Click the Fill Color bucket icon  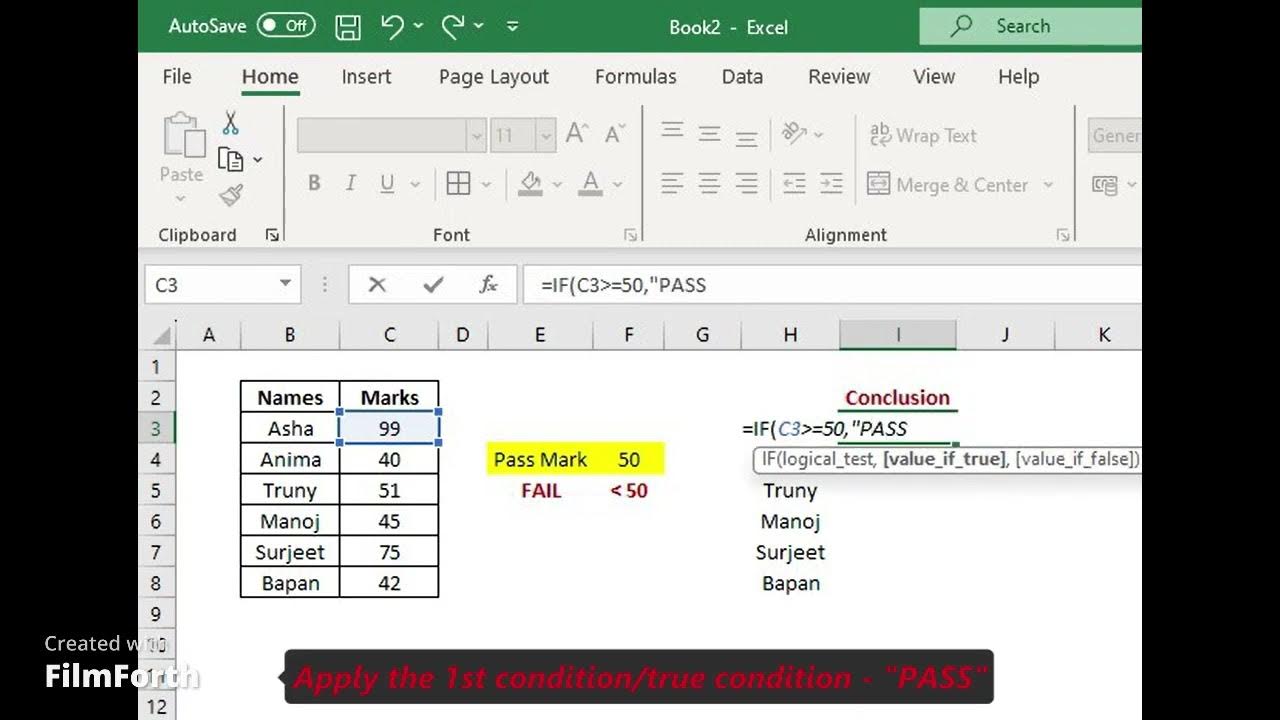pyautogui.click(x=530, y=183)
